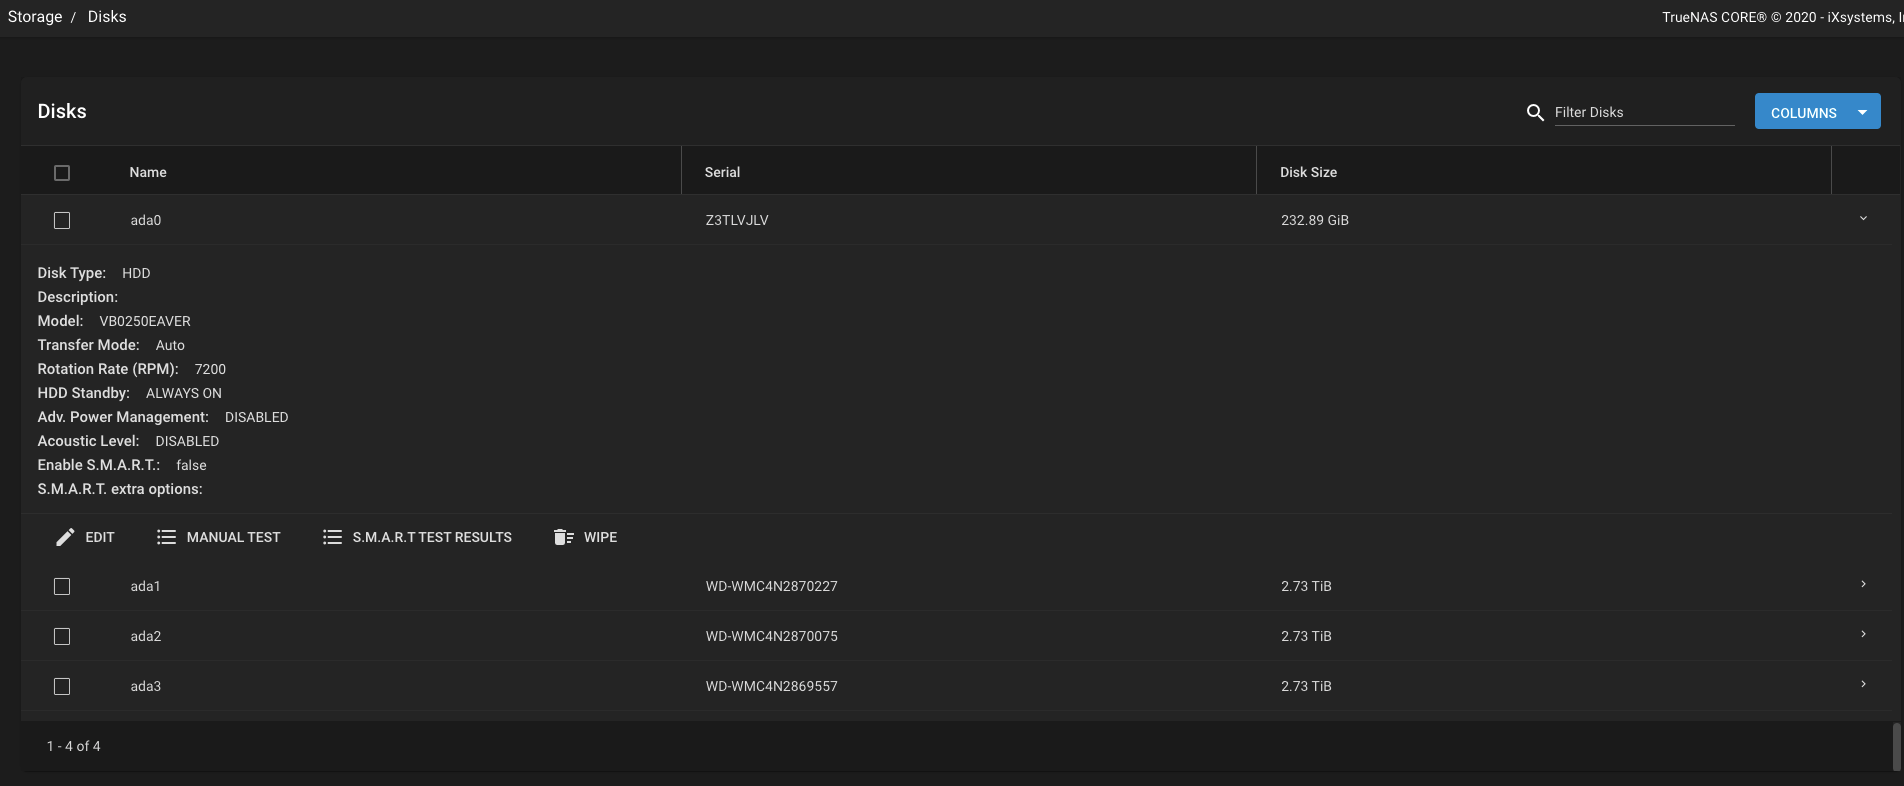Open the Columns dropdown arrow

coord(1863,112)
